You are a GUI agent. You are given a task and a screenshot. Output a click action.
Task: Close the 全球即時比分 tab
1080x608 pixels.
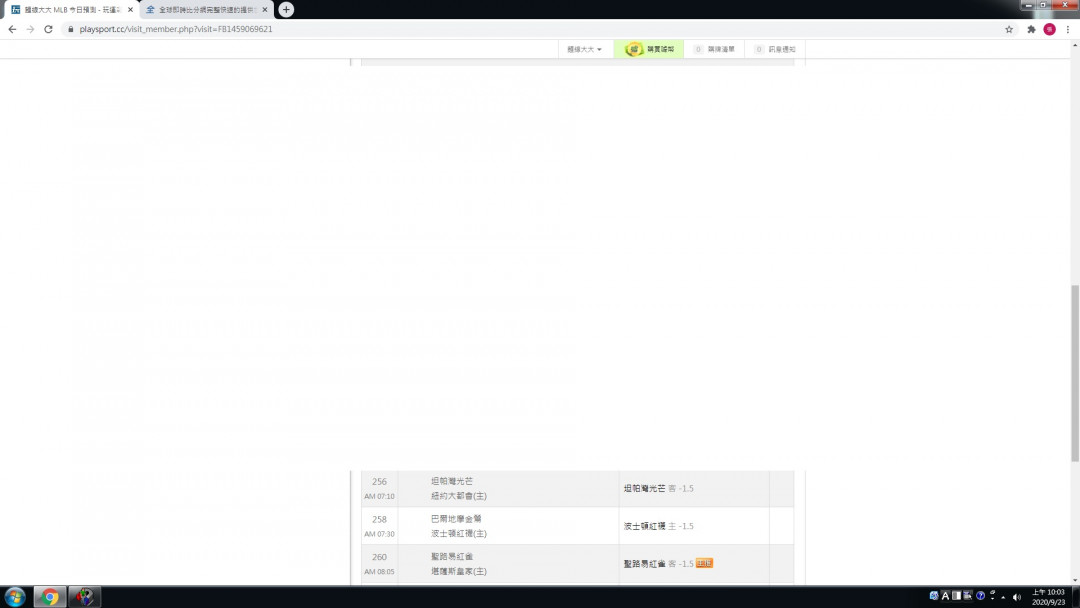click(264, 10)
